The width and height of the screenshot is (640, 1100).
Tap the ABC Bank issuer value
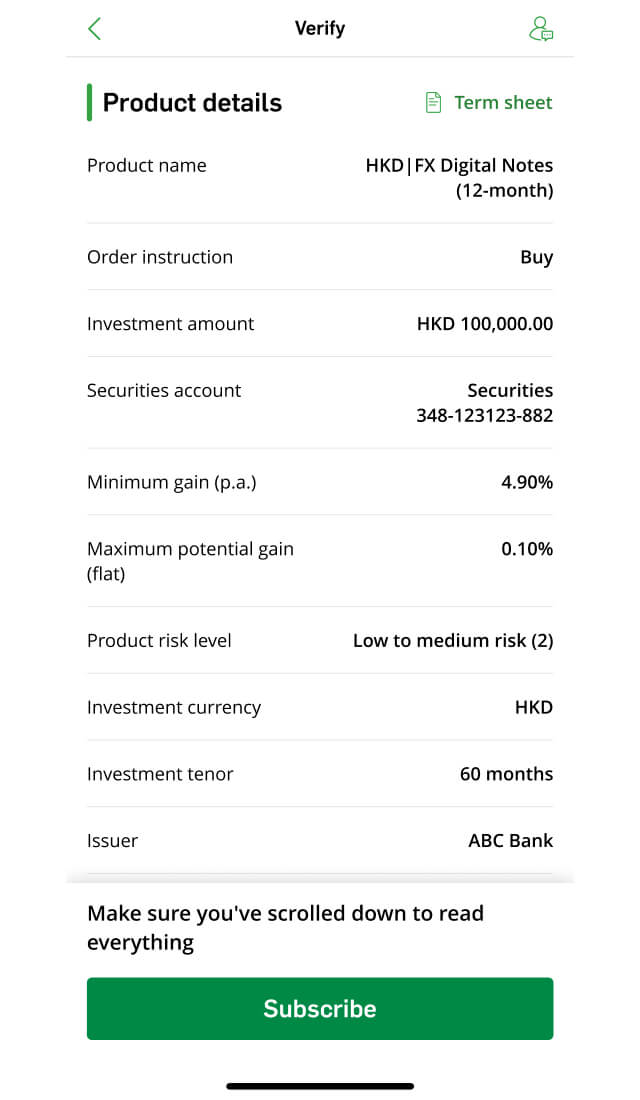[x=511, y=840]
